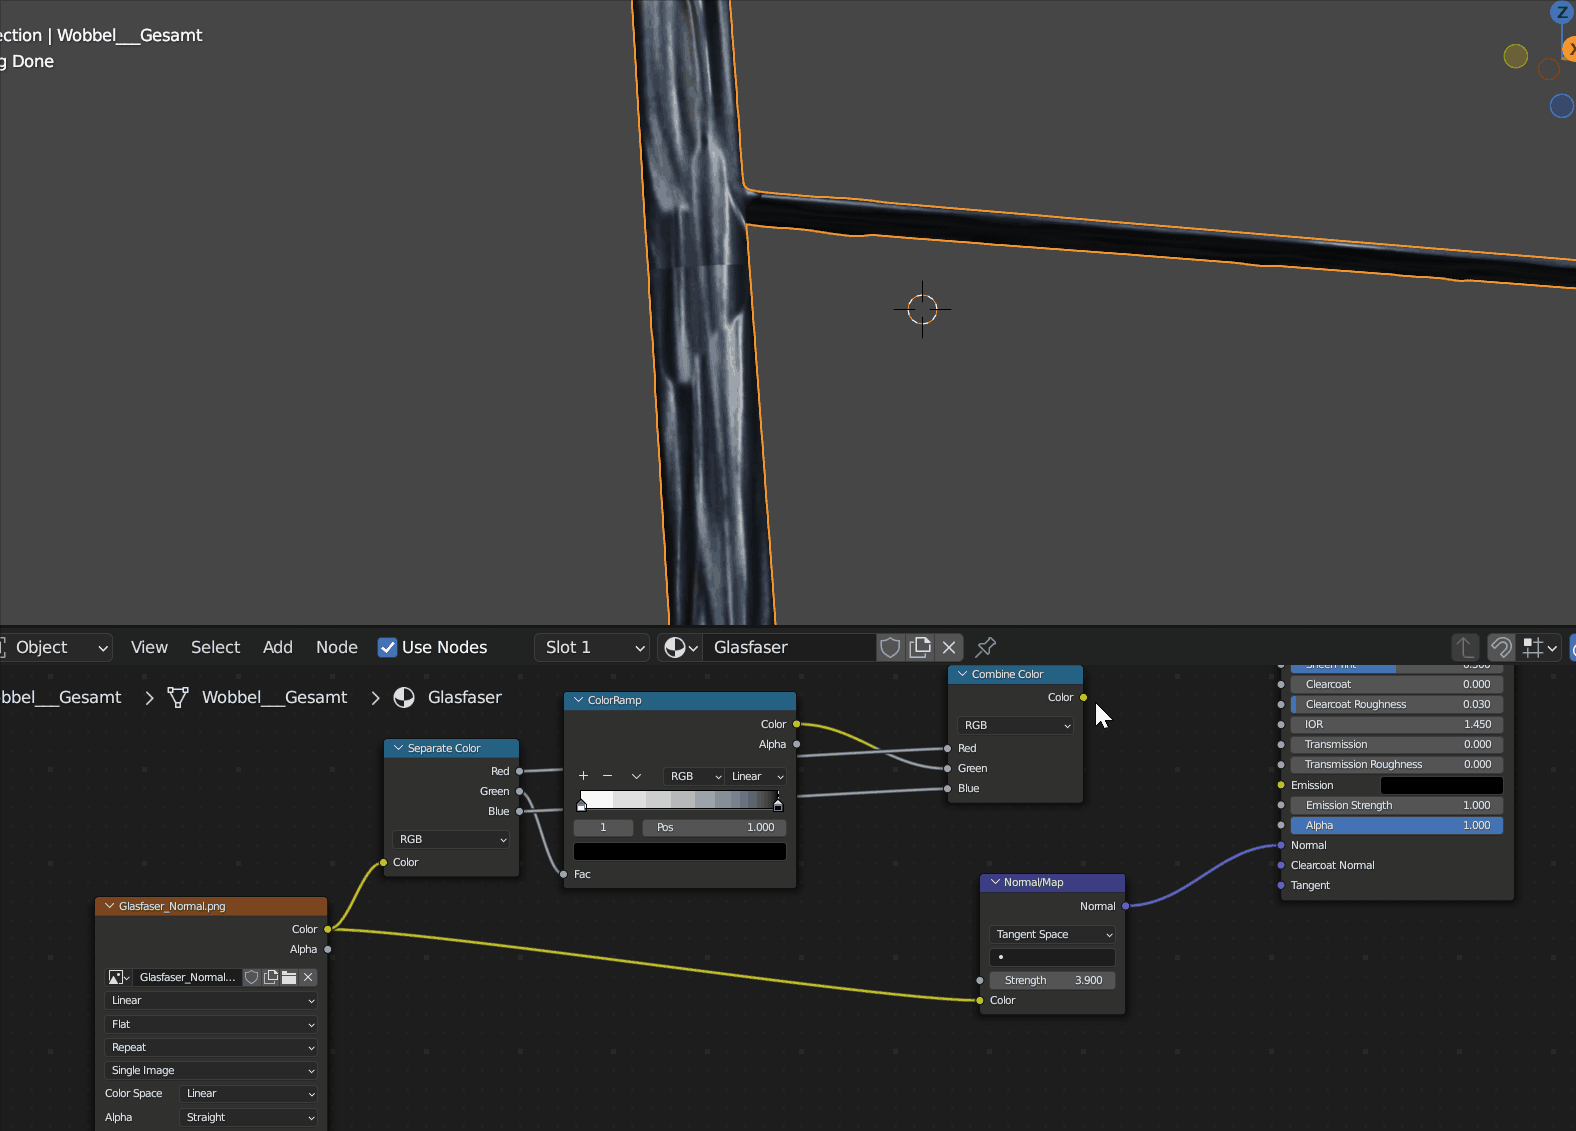Open the Single Image source dropdown
Viewport: 1576px width, 1131px height.
211,1070
